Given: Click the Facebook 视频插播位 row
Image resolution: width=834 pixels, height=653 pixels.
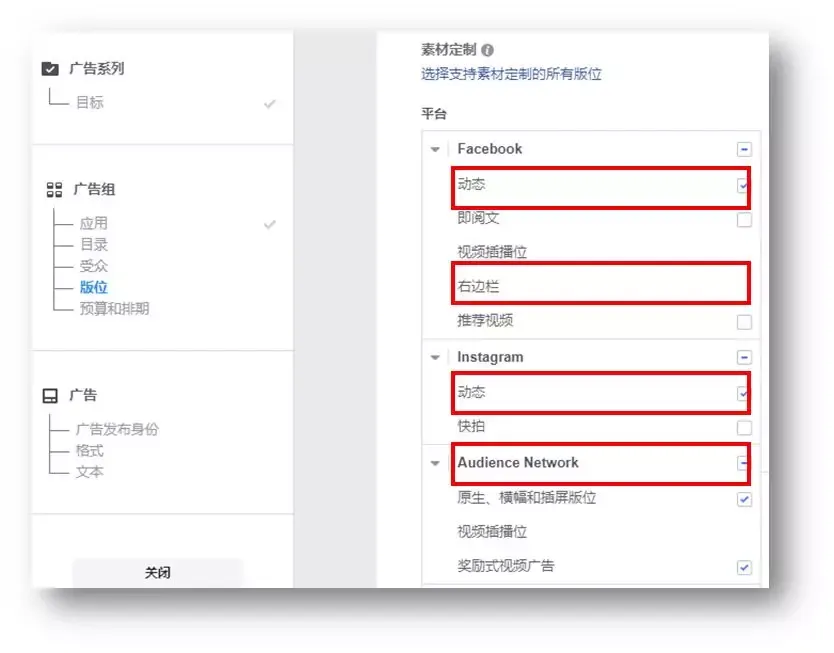Looking at the screenshot, I should (x=603, y=252).
